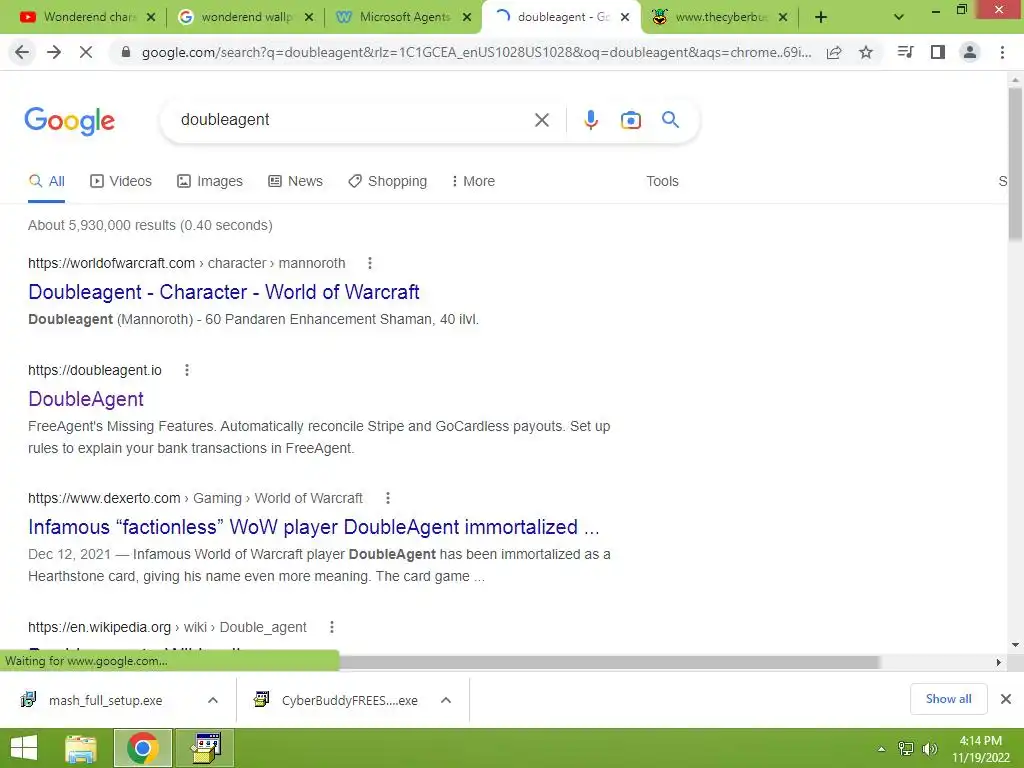Search by image with the camera icon

click(x=631, y=120)
